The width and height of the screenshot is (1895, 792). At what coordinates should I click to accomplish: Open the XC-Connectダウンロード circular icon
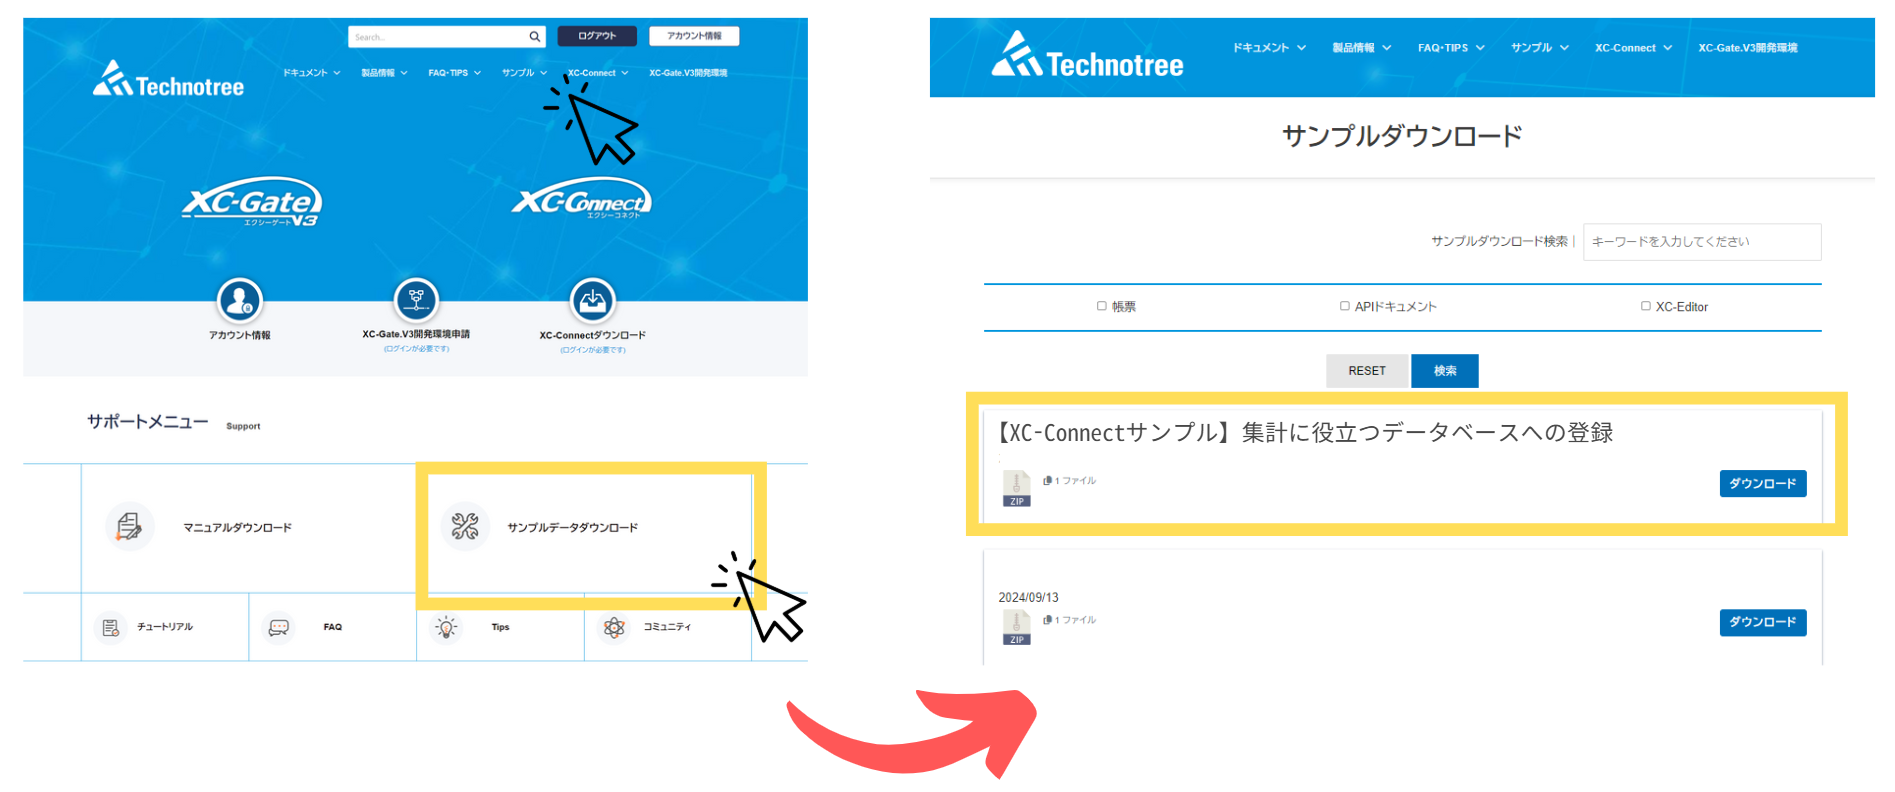(x=593, y=300)
